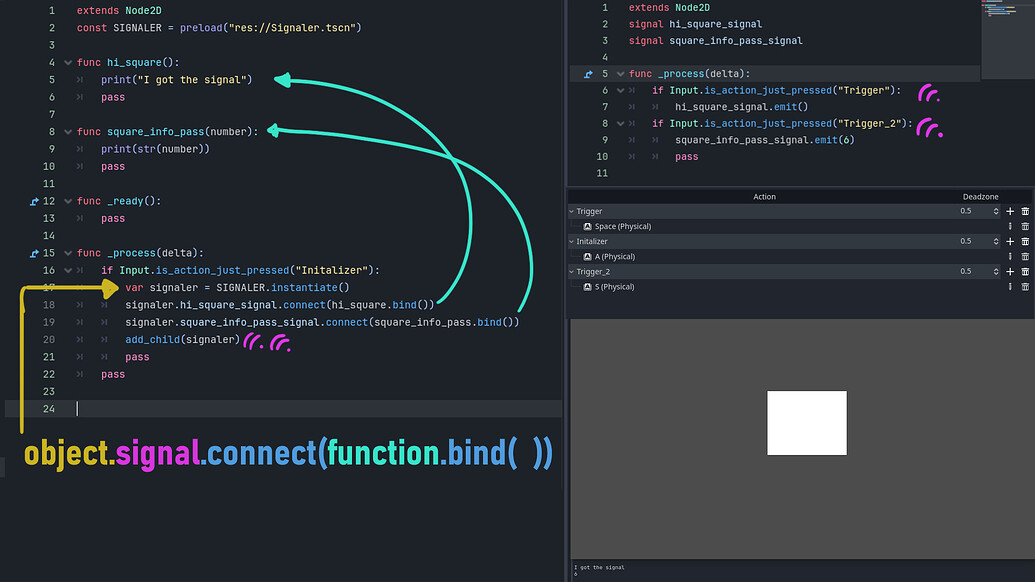The image size is (1035, 582).
Task: Add another event to the Trigger_2 action
Action: coord(1009,271)
